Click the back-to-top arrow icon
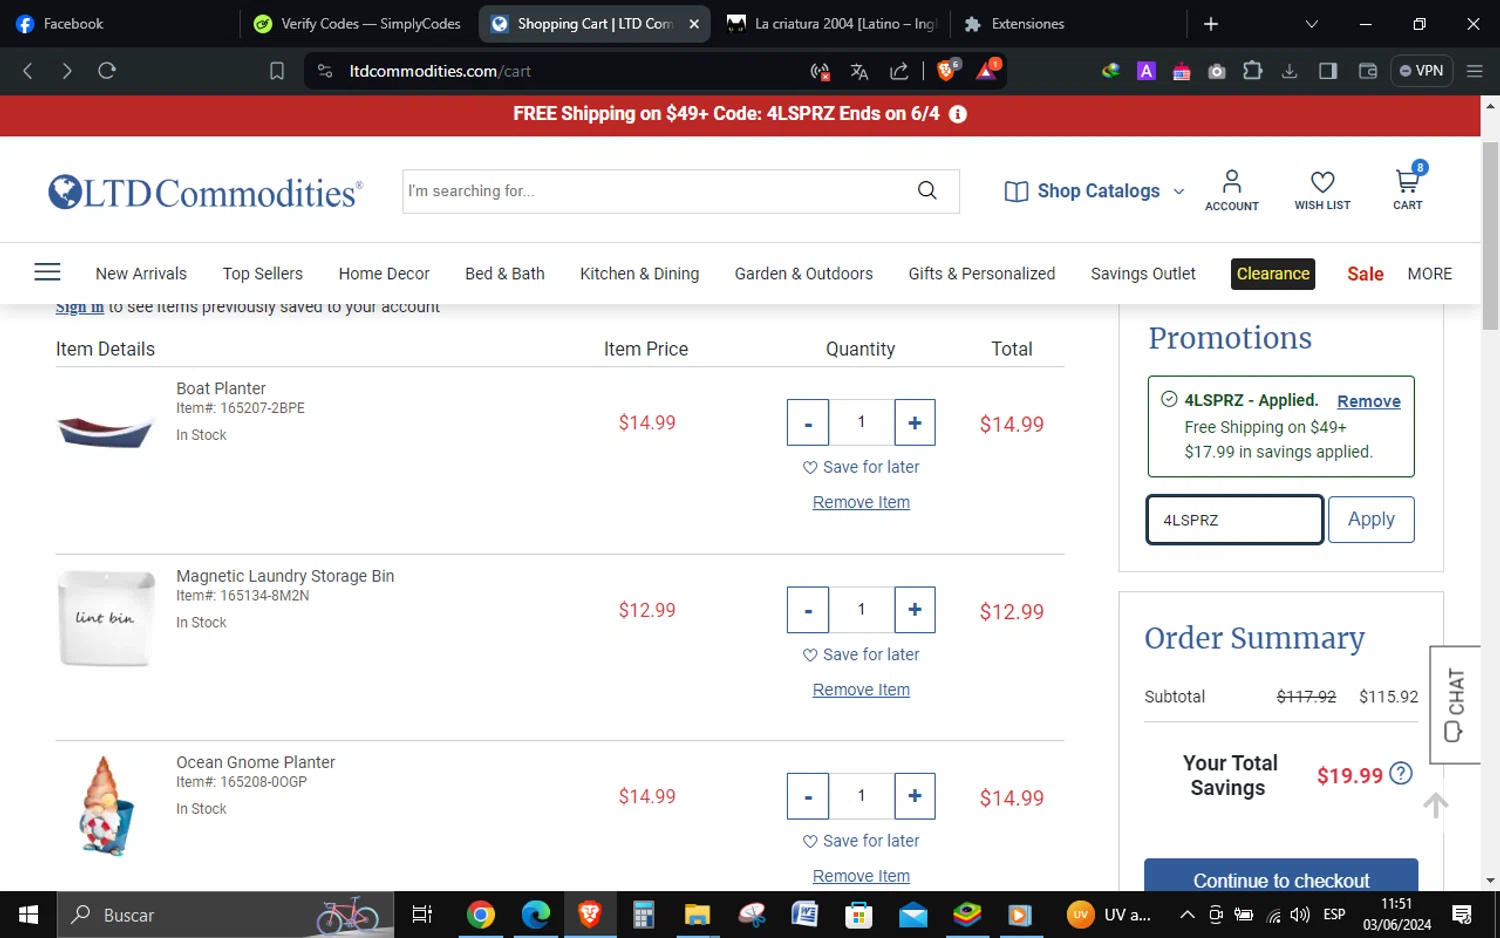Viewport: 1500px width, 938px height. (1436, 805)
